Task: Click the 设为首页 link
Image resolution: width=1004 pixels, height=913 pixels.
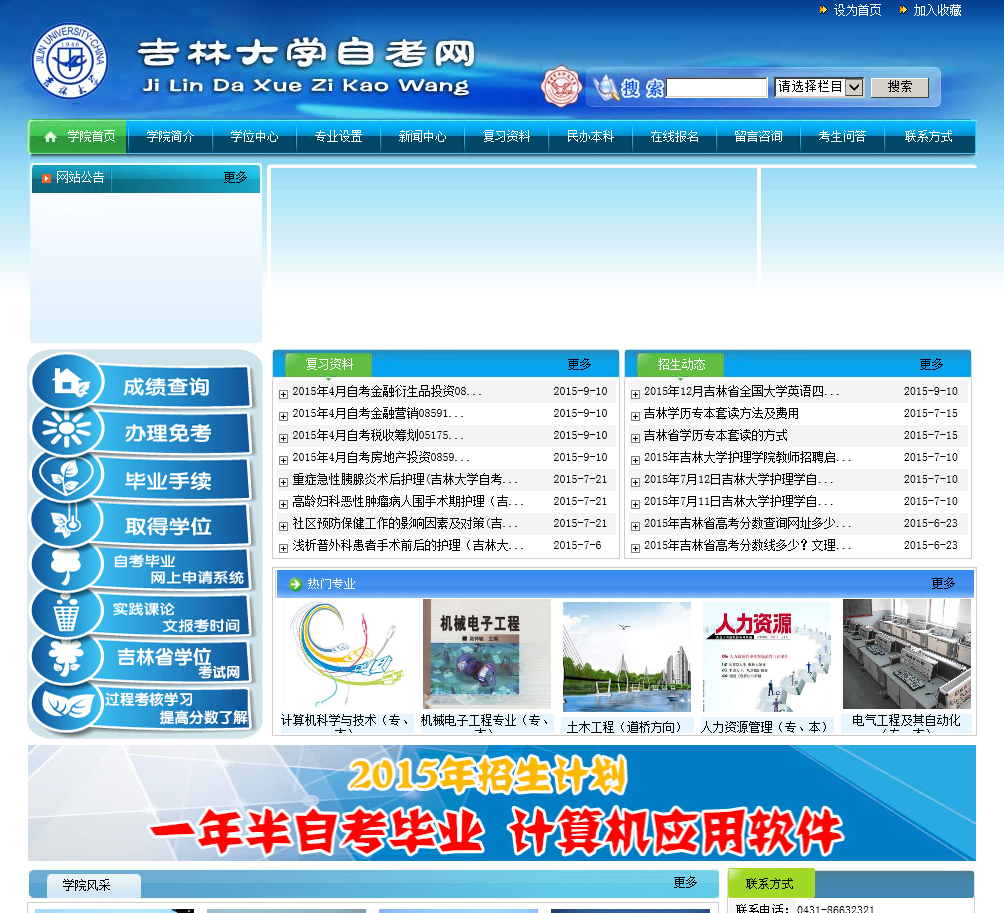Action: 857,10
